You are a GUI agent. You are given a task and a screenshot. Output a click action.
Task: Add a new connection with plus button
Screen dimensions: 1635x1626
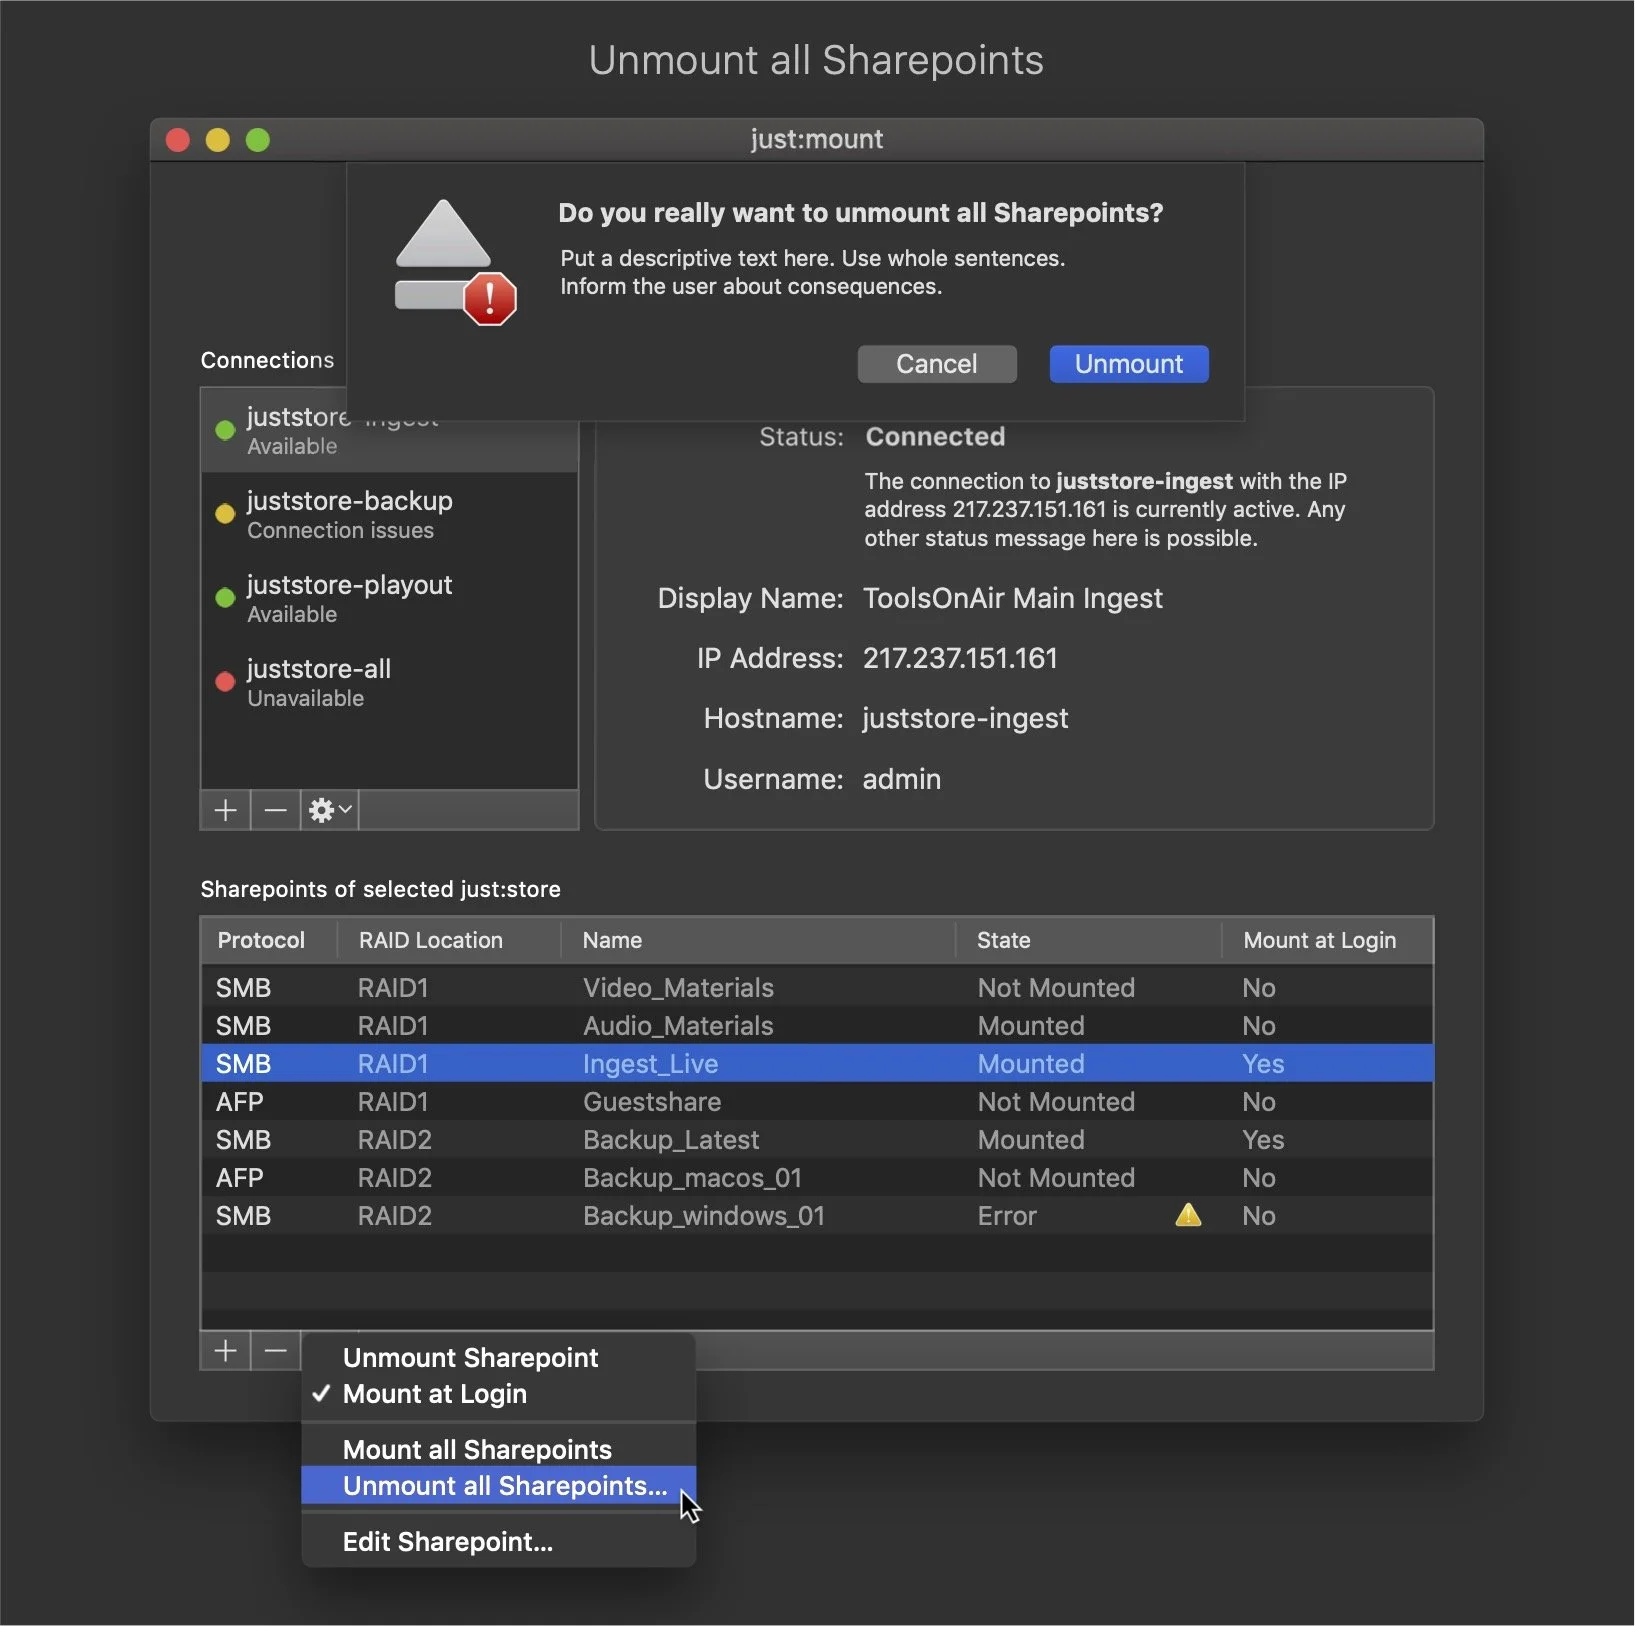(x=226, y=810)
